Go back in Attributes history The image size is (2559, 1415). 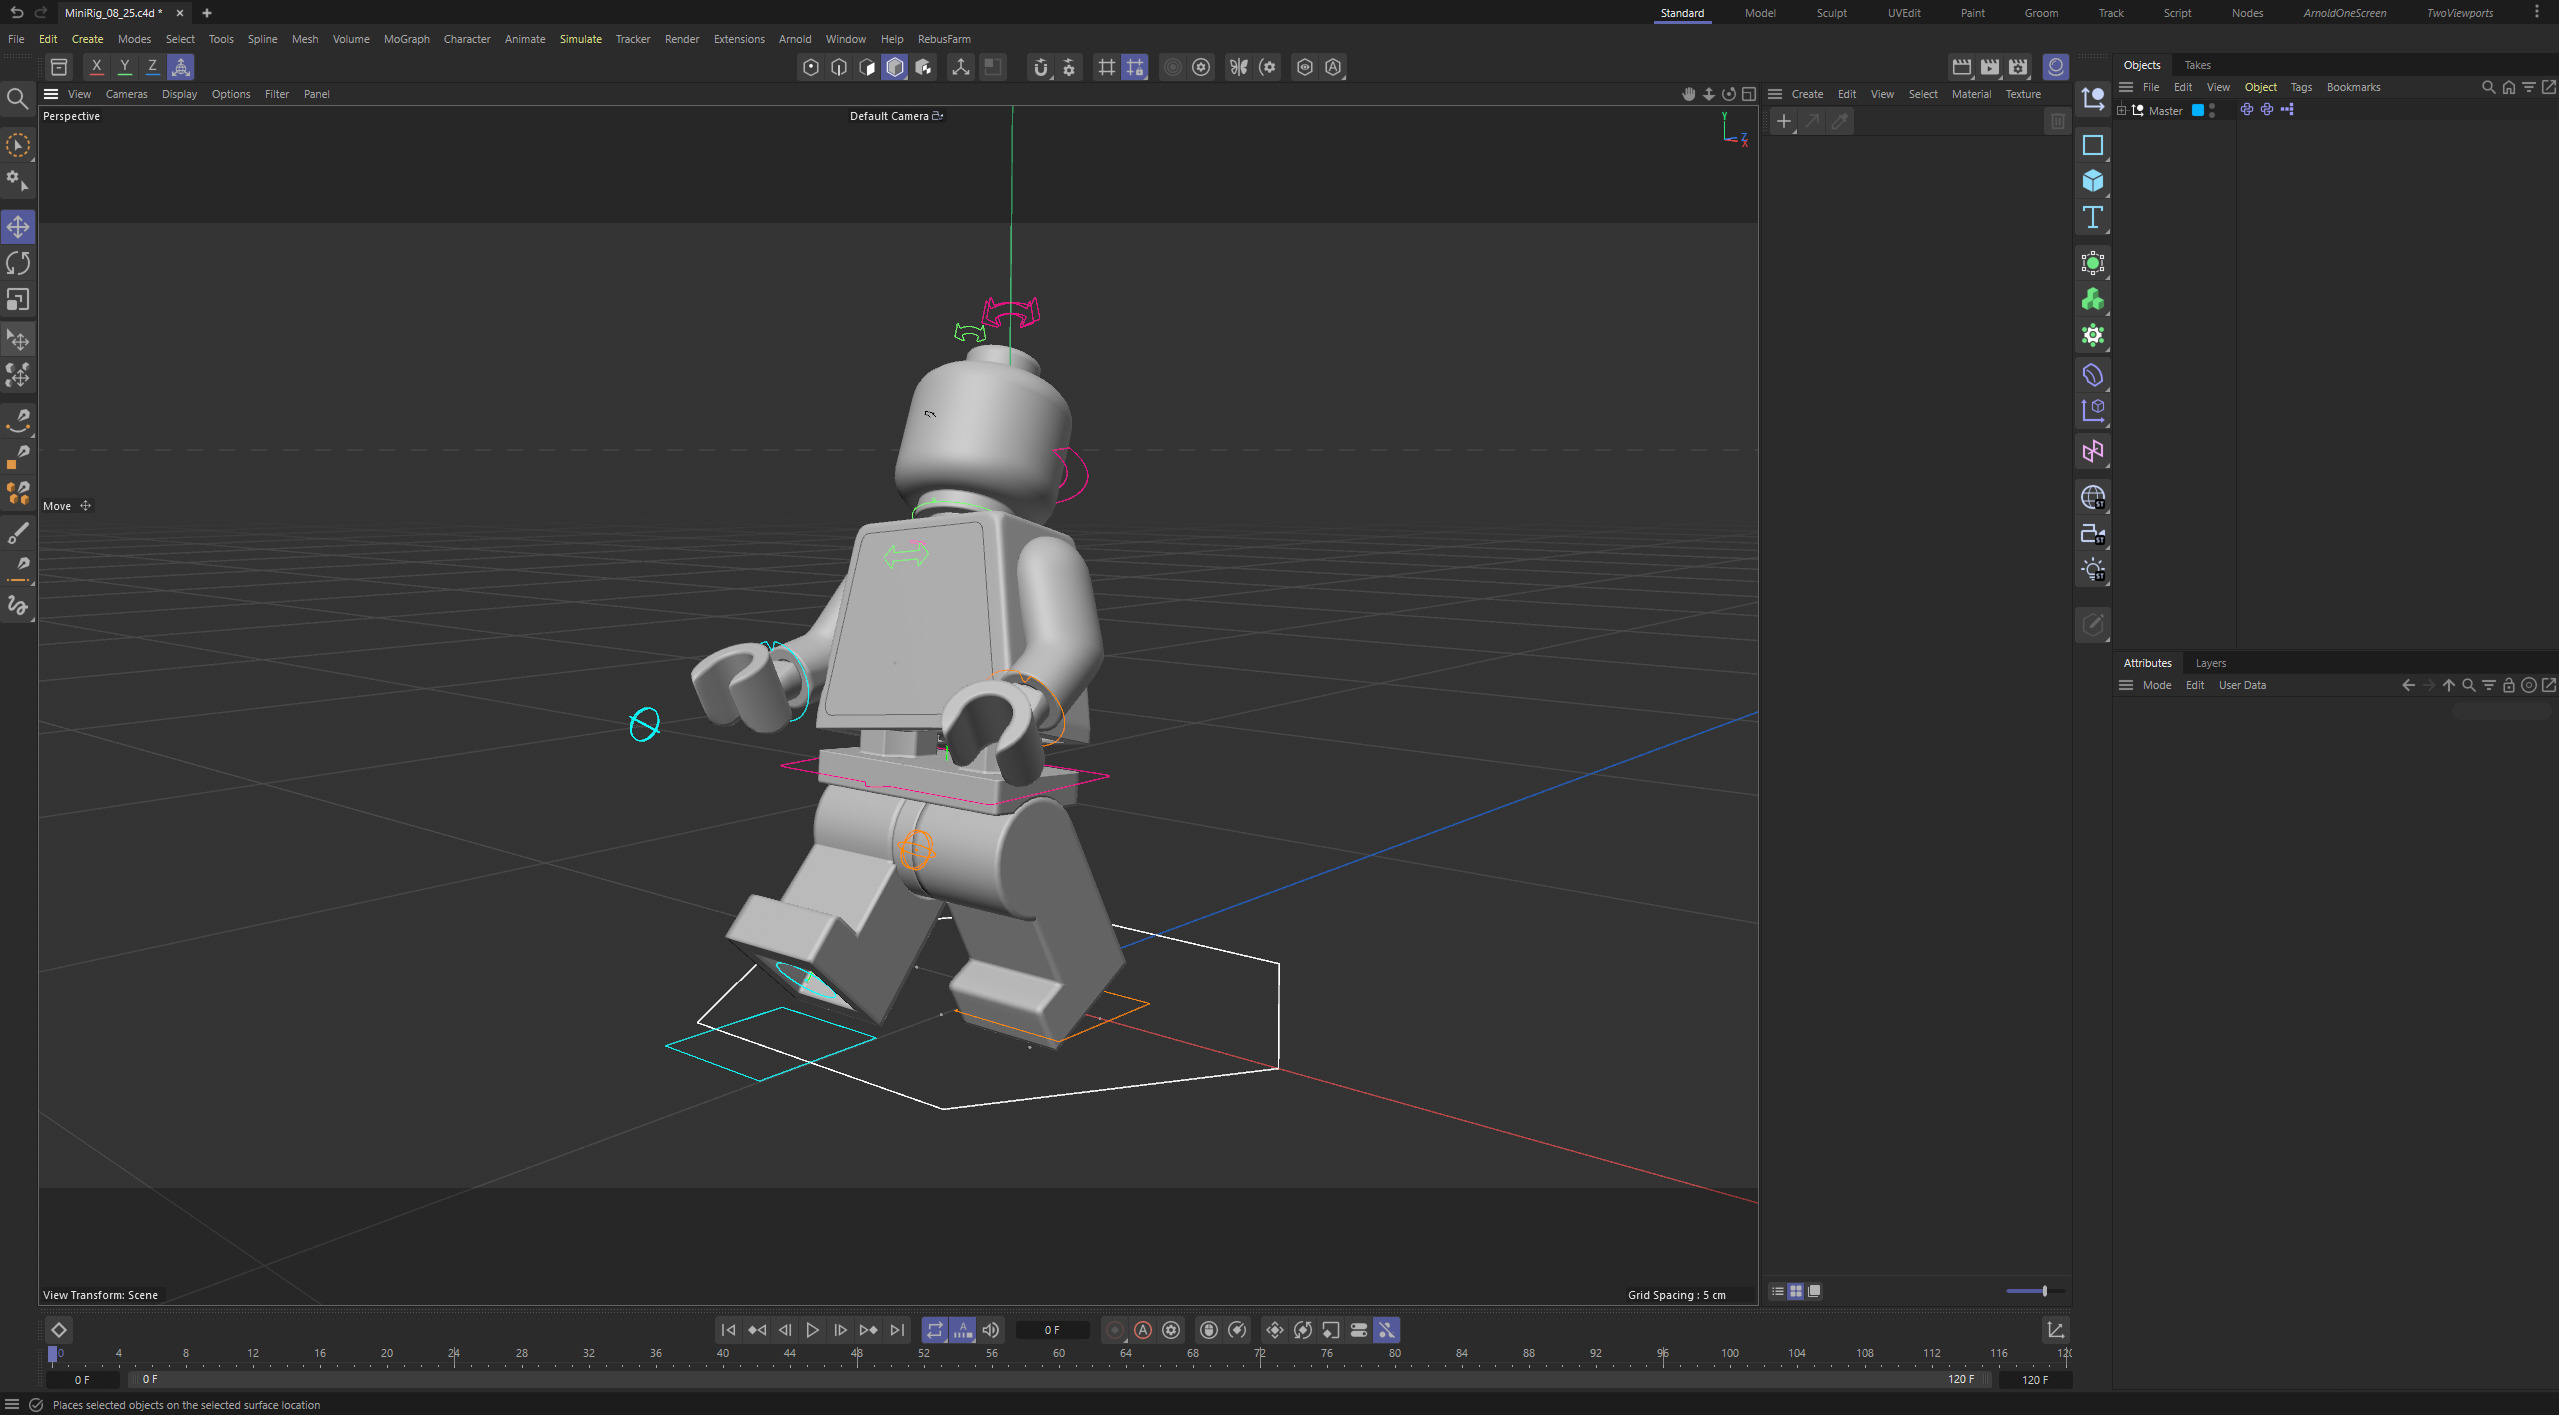[2409, 685]
